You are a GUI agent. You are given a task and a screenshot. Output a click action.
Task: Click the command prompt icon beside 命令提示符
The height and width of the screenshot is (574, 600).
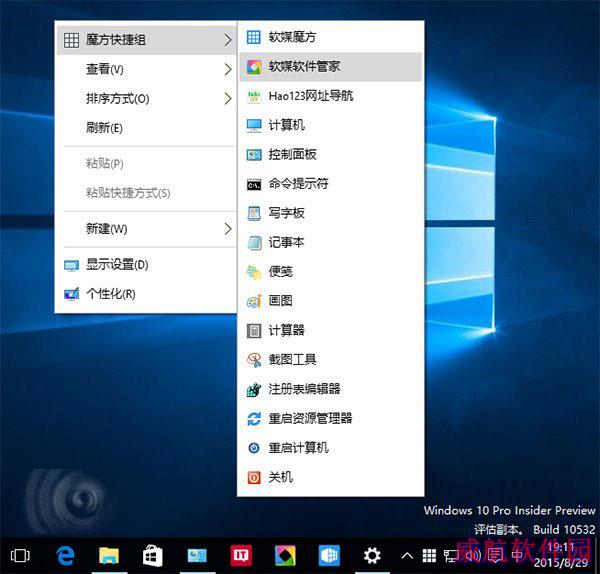[x=254, y=184]
